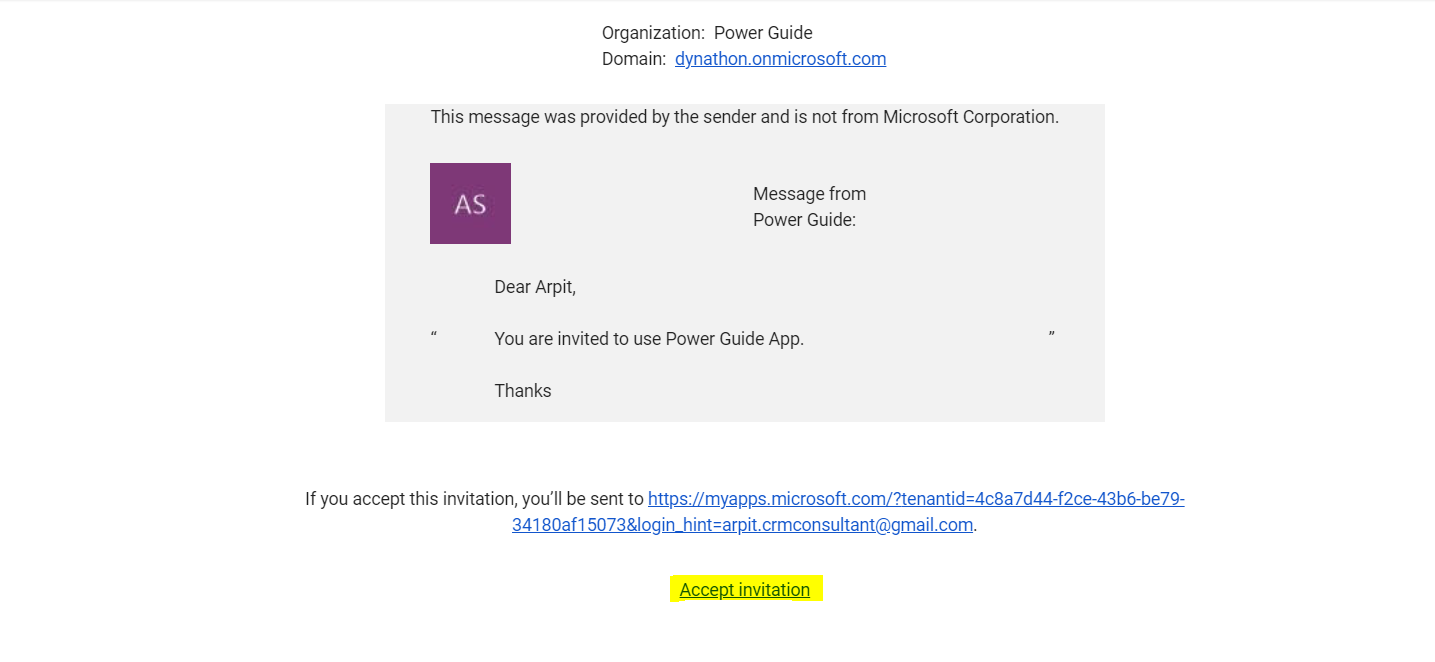Click the "Domain:" label

(634, 59)
